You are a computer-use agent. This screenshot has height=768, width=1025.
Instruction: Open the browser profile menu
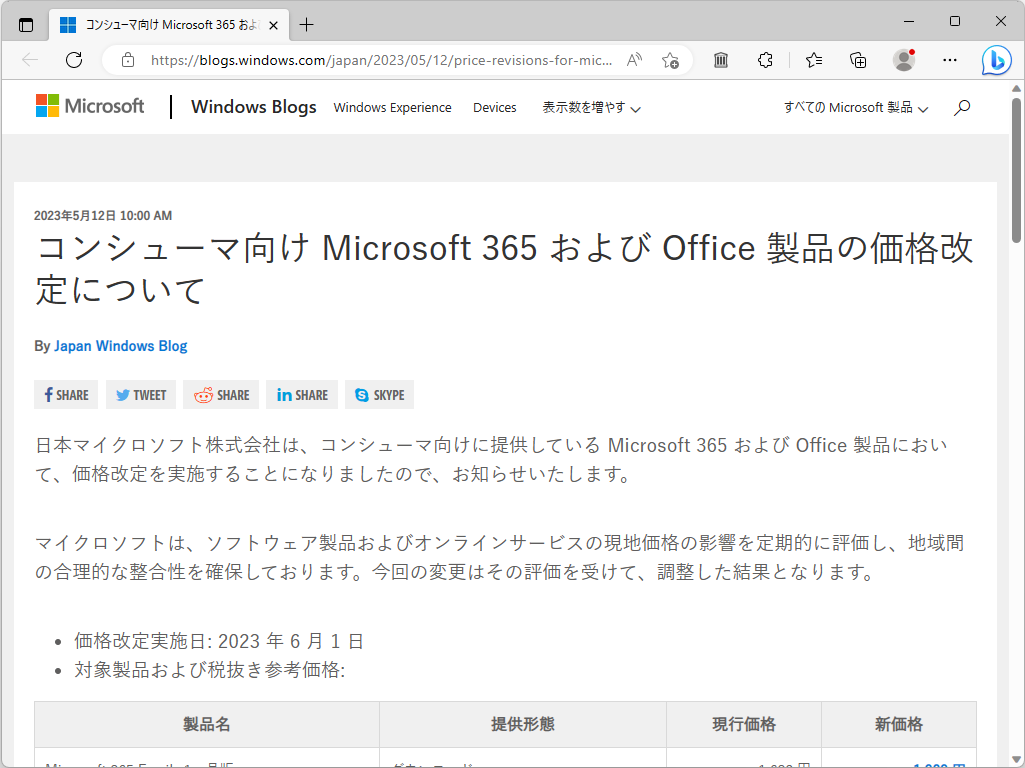pos(903,60)
